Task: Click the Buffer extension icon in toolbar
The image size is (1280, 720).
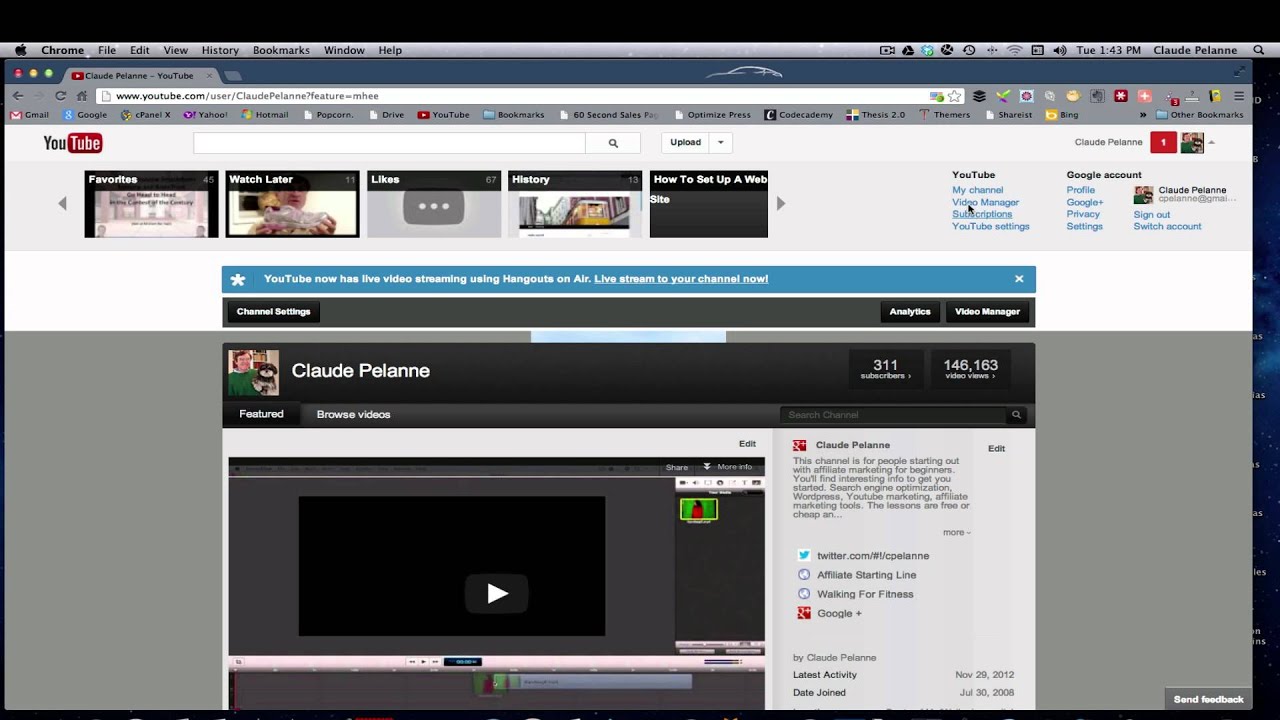Action: click(979, 96)
